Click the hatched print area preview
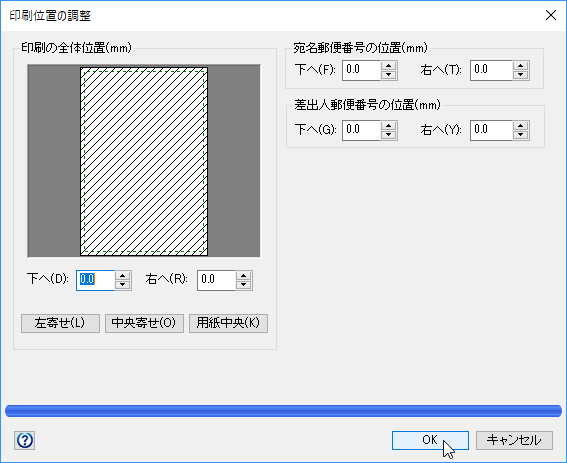This screenshot has height=463, width=567. [x=144, y=161]
